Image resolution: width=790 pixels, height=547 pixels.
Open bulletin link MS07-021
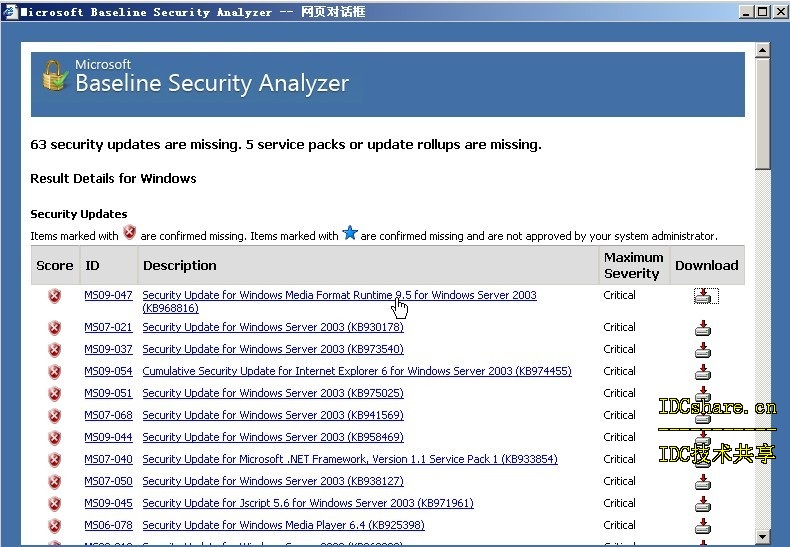[108, 327]
